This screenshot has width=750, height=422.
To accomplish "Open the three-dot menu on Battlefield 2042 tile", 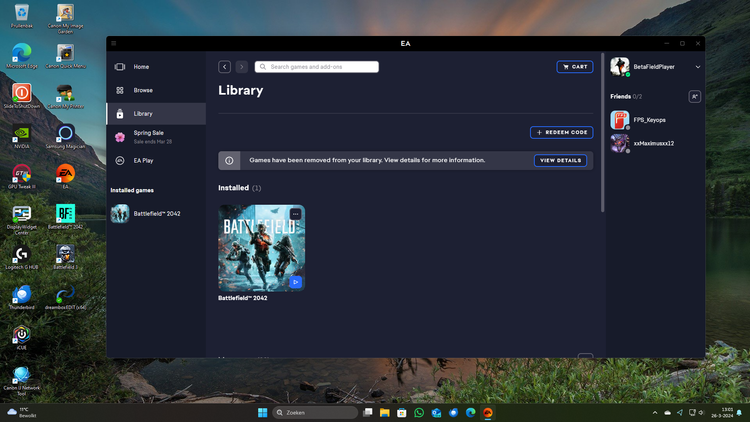I will pos(295,214).
